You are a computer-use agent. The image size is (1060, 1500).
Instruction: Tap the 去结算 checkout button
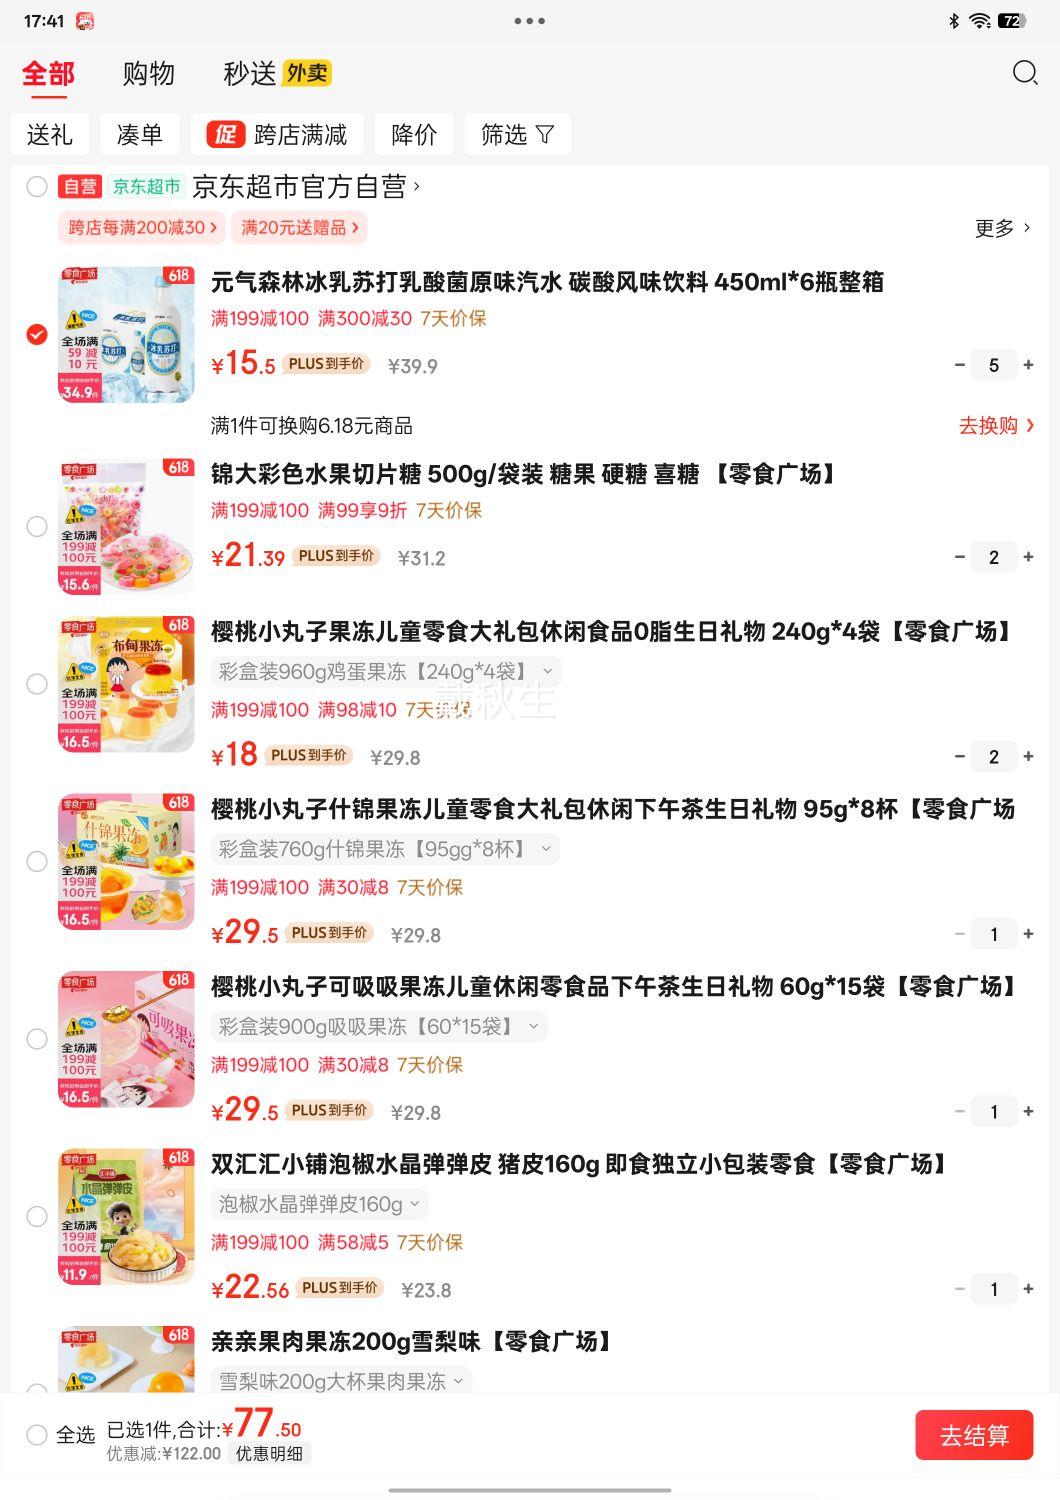[x=974, y=1435]
